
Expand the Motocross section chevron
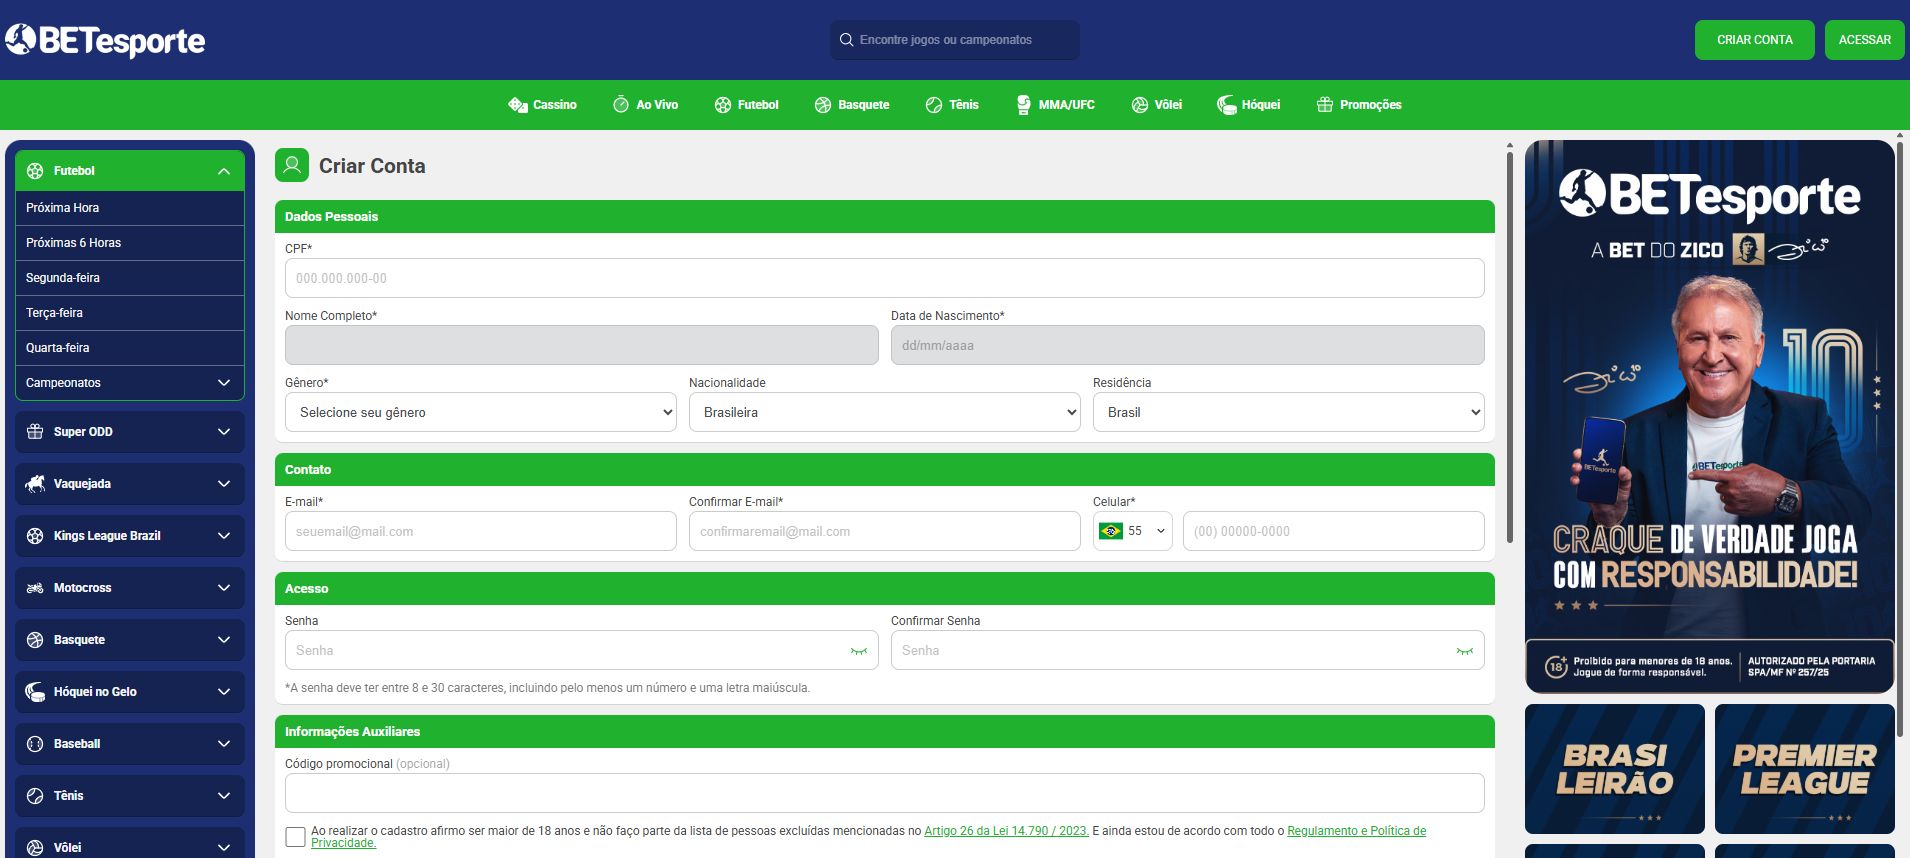[224, 588]
